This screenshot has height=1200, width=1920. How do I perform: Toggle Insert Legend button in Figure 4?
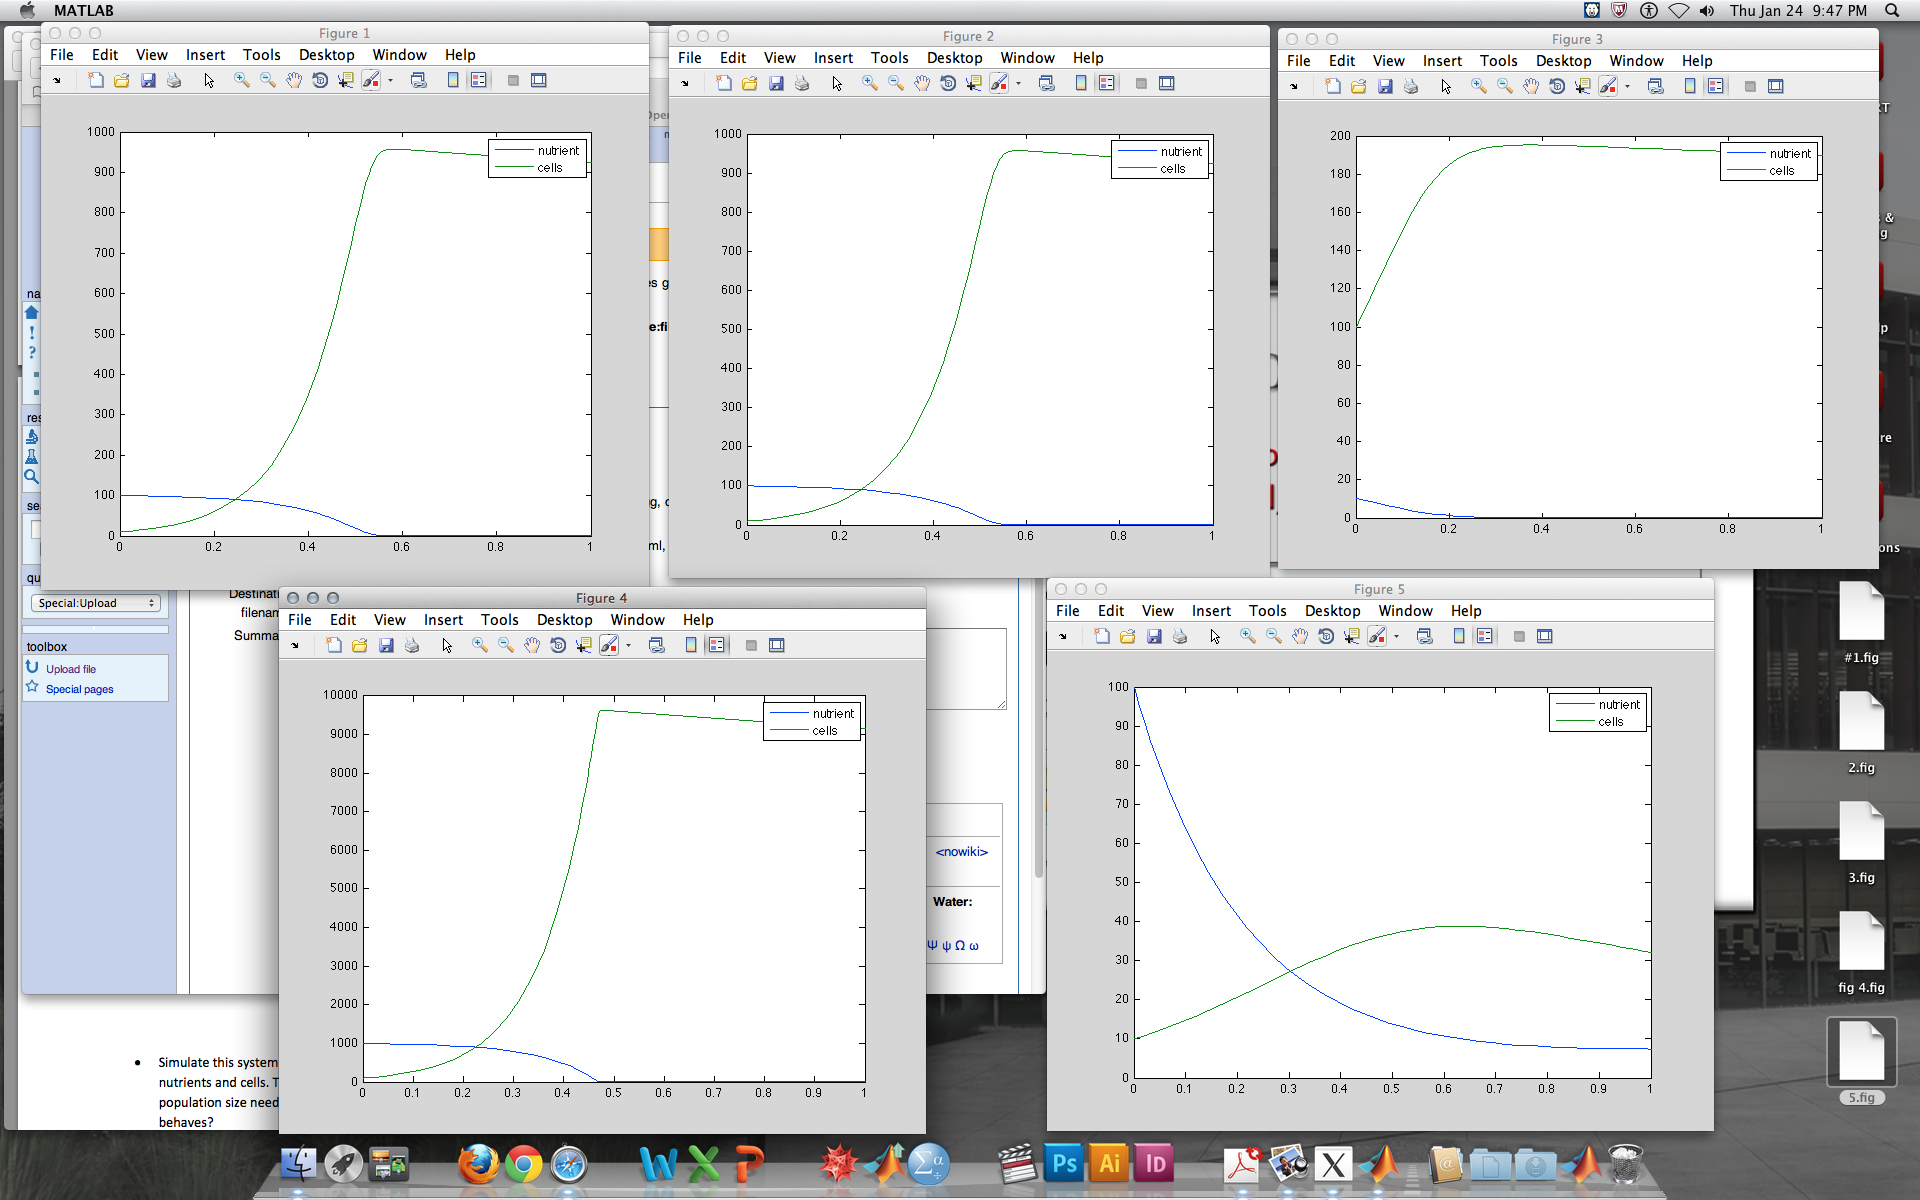pos(717,645)
